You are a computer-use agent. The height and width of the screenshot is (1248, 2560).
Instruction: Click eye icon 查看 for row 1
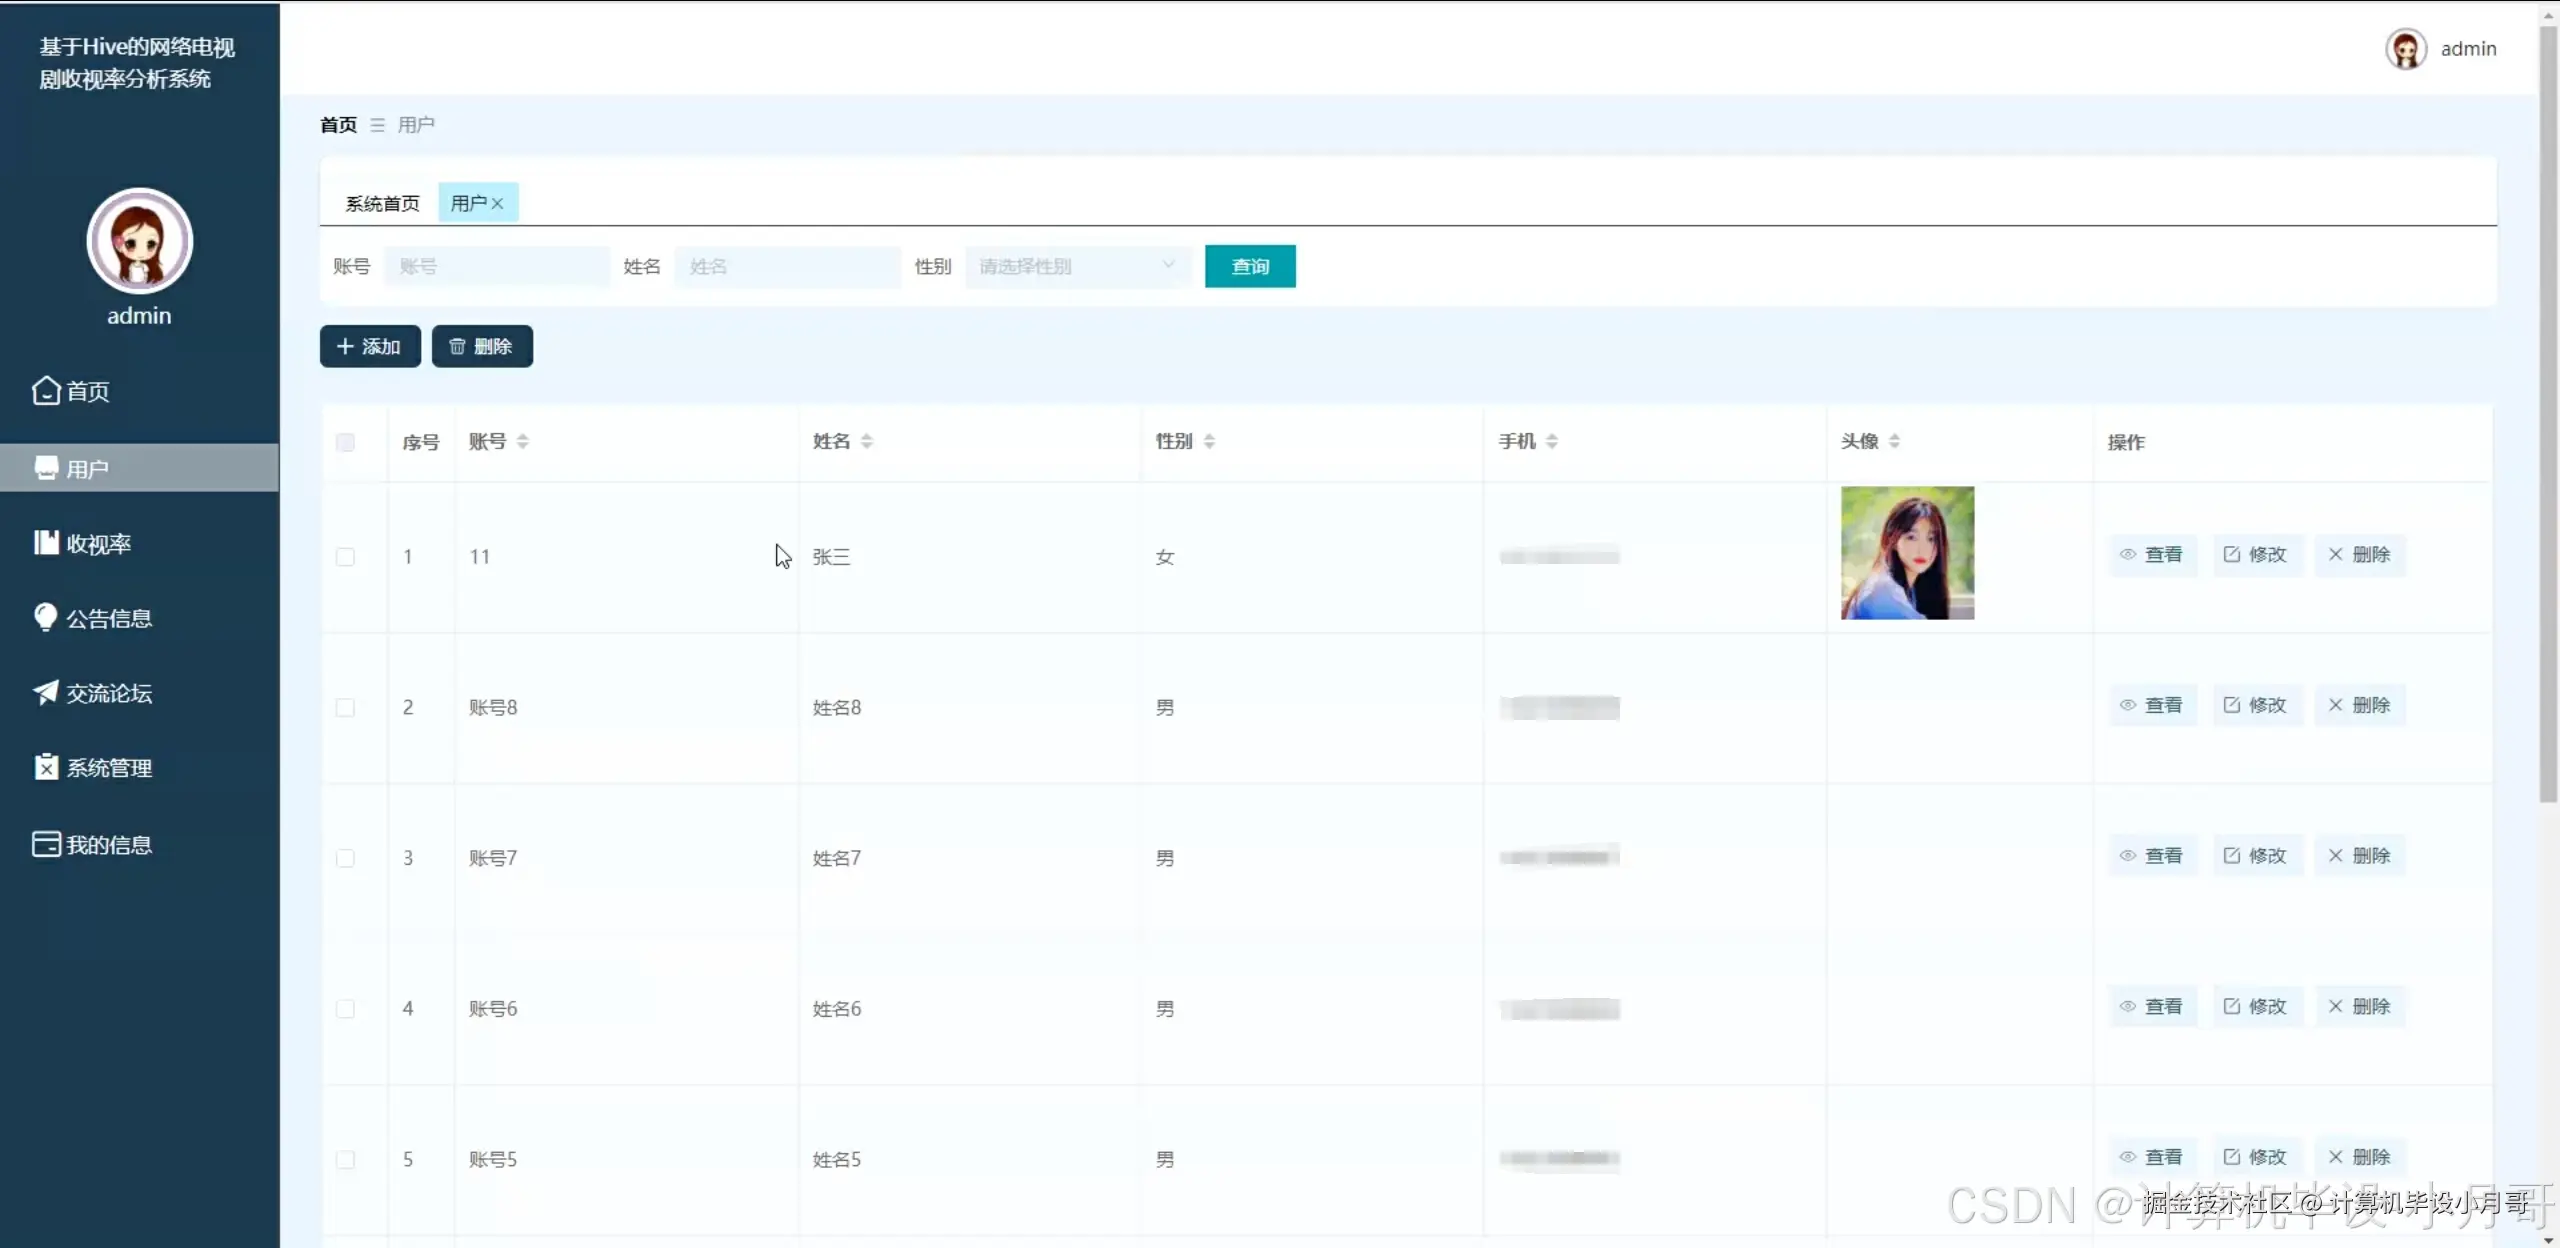click(2128, 555)
